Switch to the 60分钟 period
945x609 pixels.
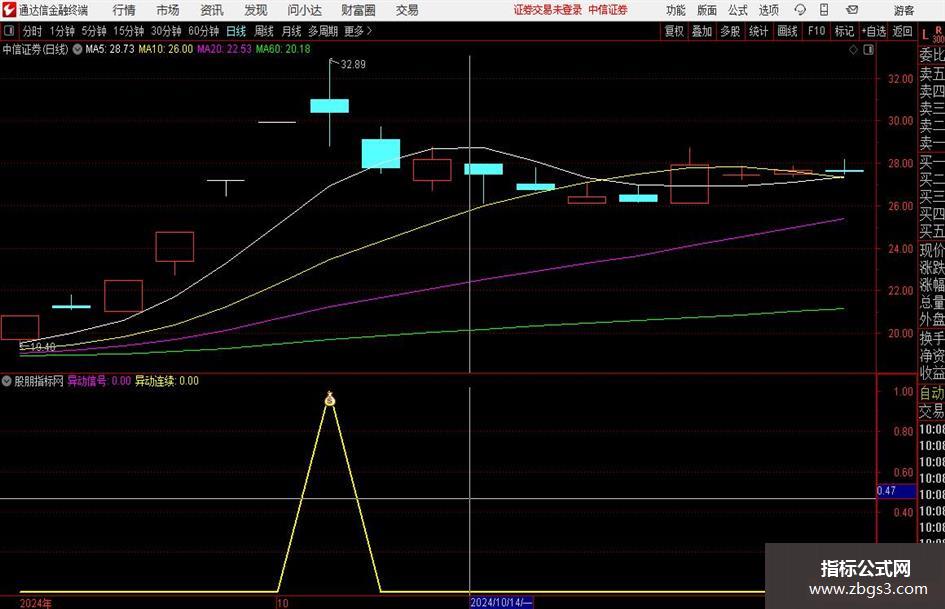coord(204,31)
